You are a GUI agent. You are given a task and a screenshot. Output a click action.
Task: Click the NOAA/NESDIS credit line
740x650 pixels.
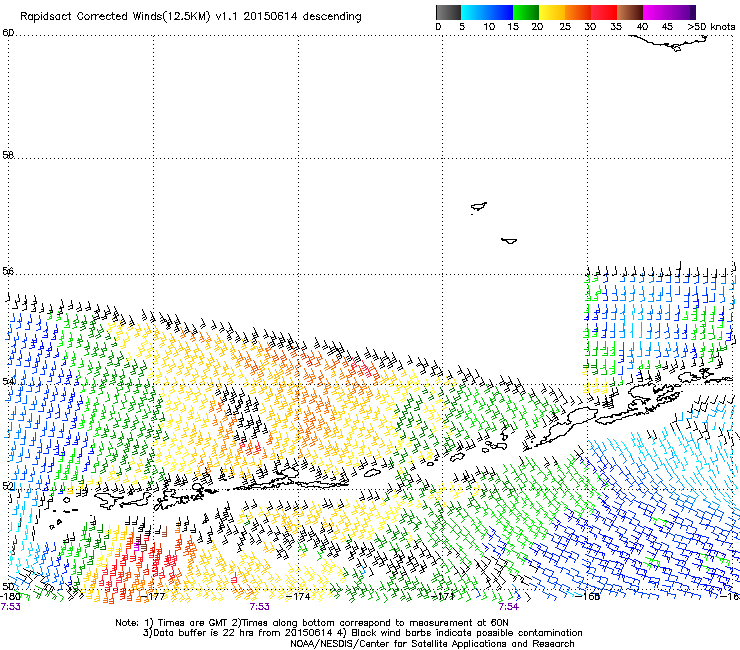[x=432, y=644]
